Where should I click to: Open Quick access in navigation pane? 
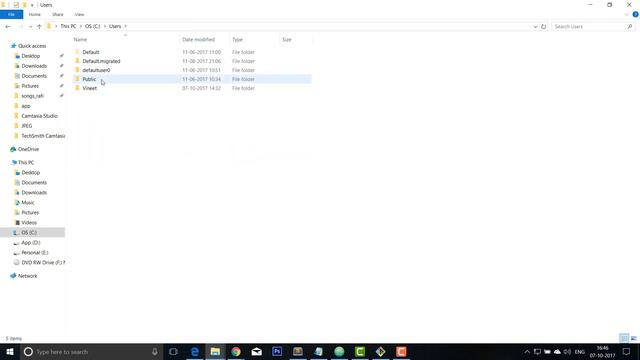[32, 46]
